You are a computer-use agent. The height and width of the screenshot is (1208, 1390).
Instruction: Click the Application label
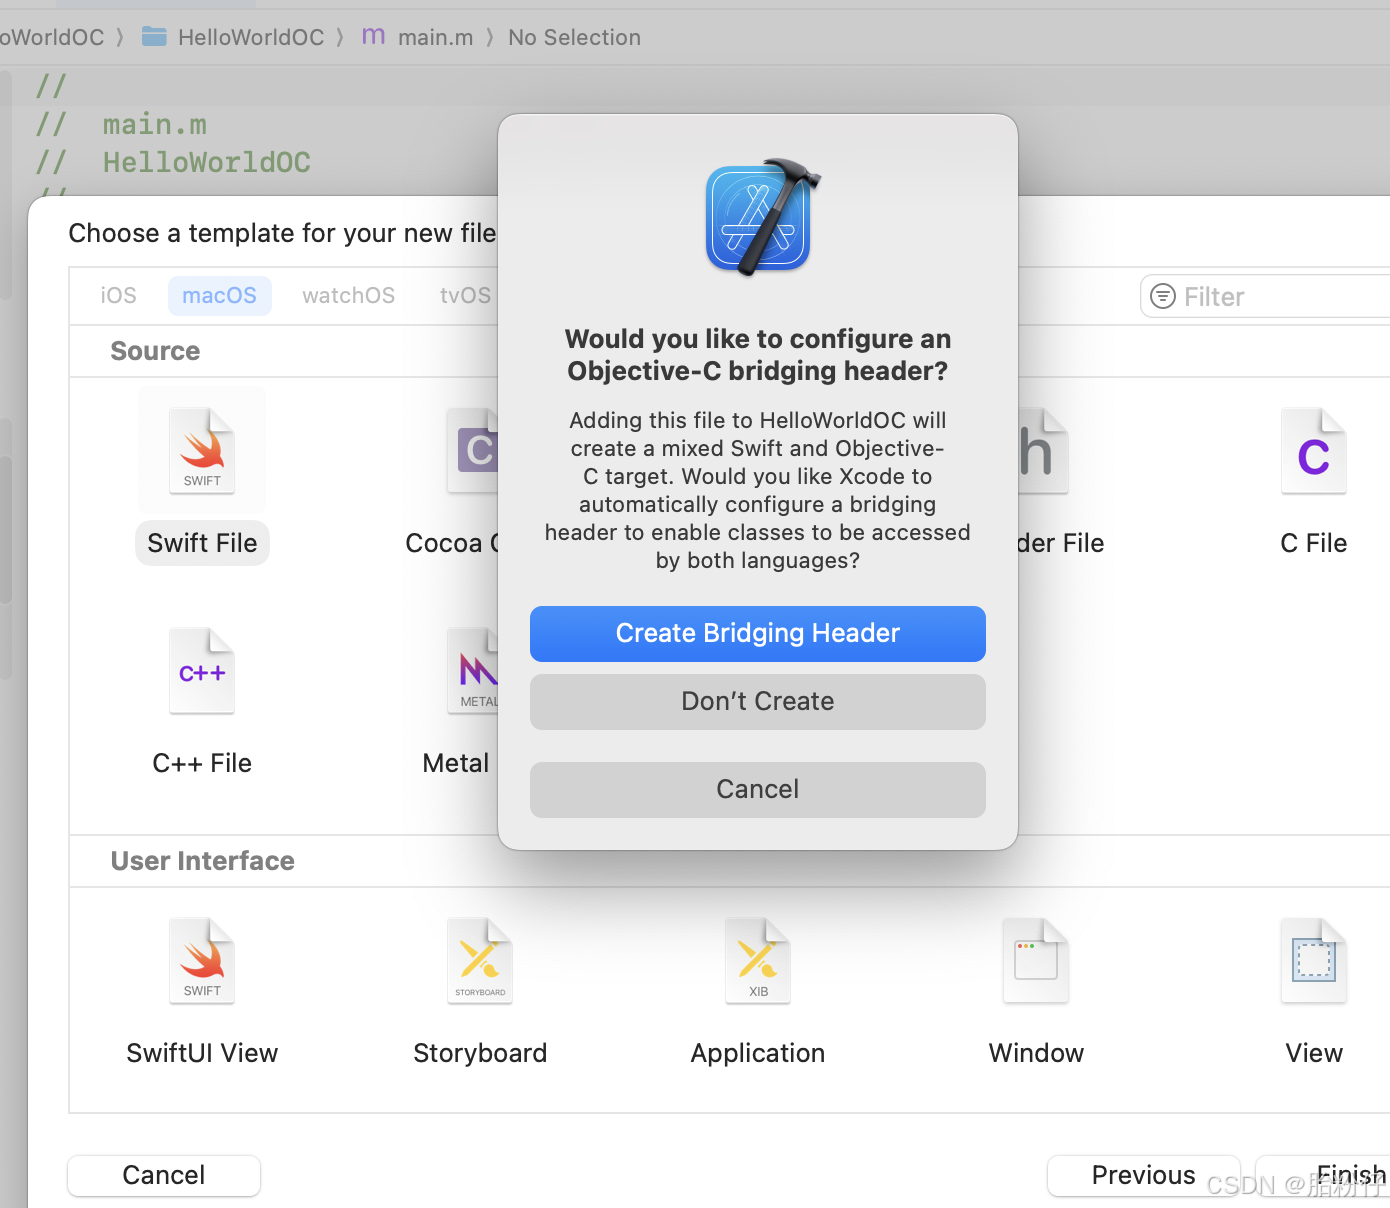click(x=758, y=1053)
